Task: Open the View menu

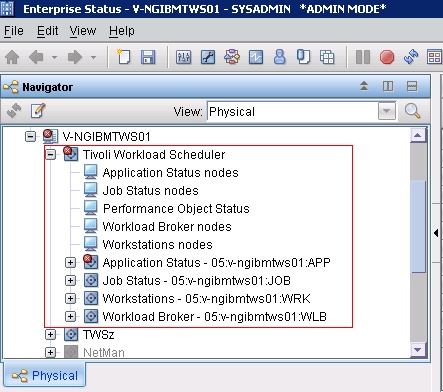Action: (x=83, y=31)
